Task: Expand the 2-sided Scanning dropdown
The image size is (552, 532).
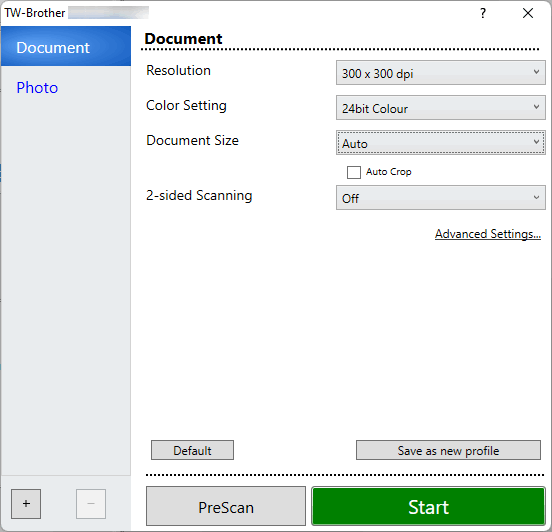Action: pos(441,198)
